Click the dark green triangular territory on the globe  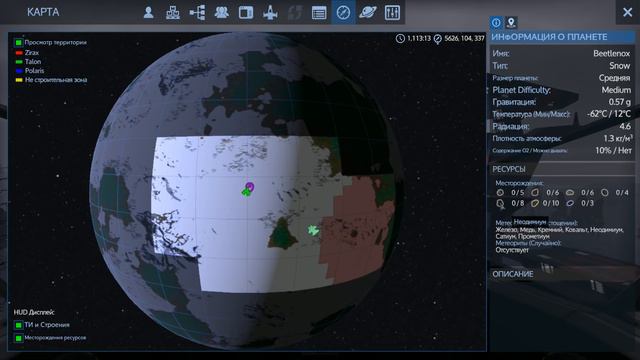(x=282, y=236)
